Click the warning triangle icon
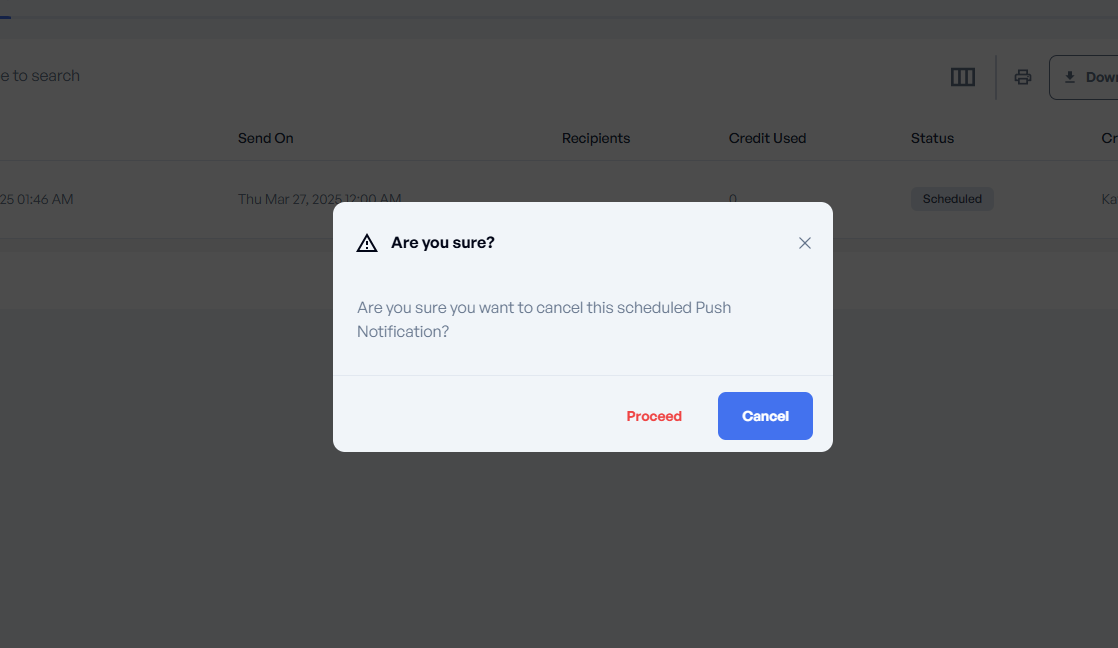The width and height of the screenshot is (1118, 648). [x=367, y=243]
